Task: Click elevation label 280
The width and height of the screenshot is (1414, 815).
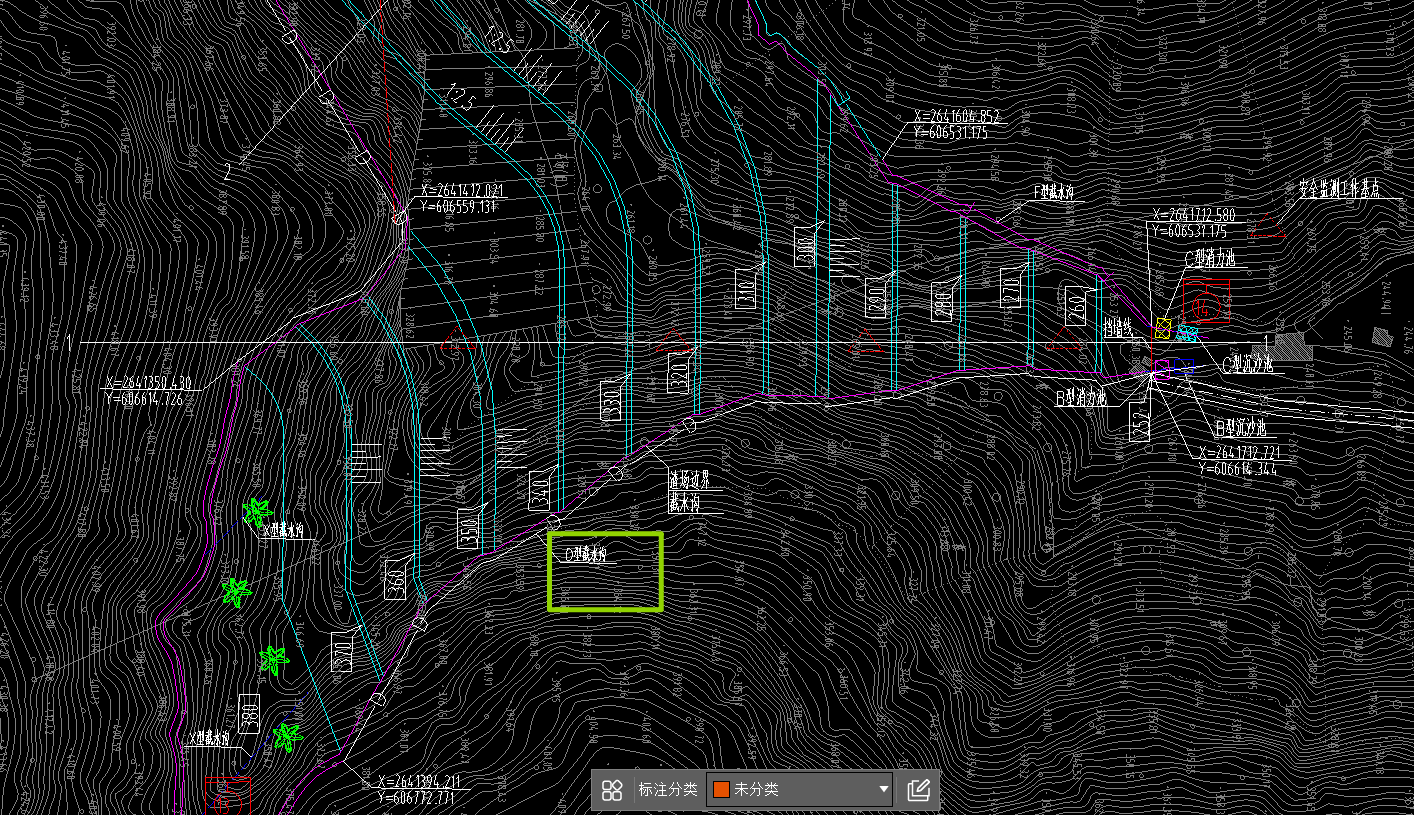Action: click(x=940, y=303)
